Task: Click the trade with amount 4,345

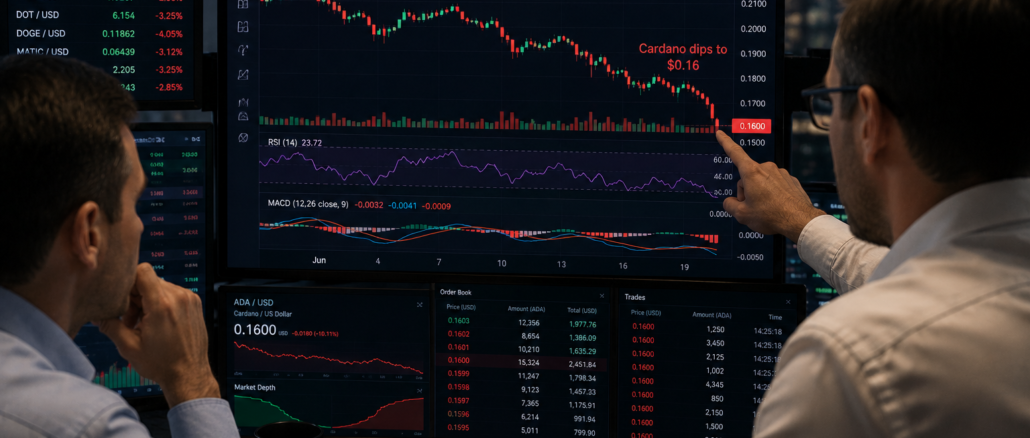Action: point(707,384)
